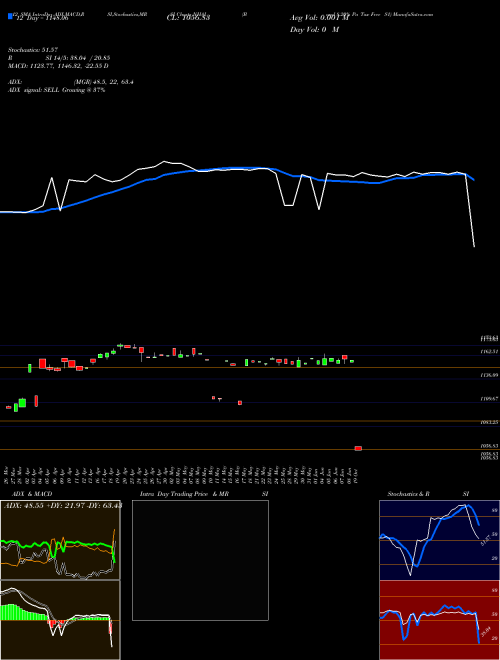The image size is (500, 660).
Task: Click the white price line's final drop point
Action: (x=474, y=246)
